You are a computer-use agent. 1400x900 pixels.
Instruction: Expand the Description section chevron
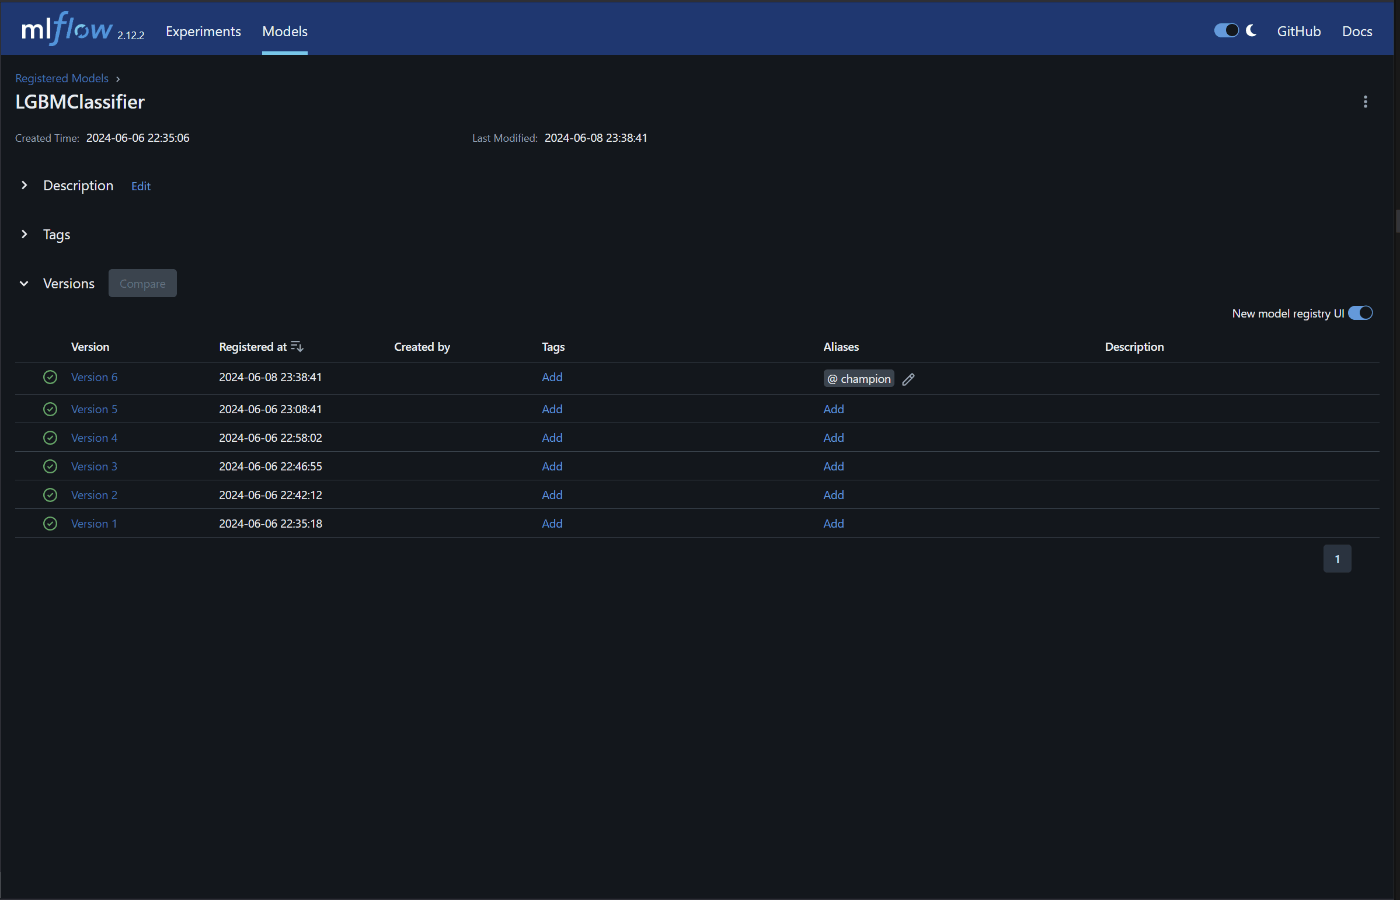tap(24, 185)
